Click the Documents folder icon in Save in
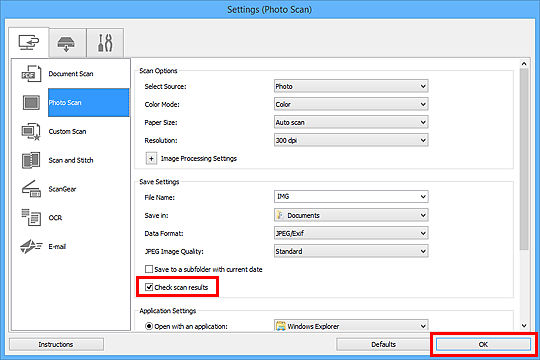The width and height of the screenshot is (540, 360). (280, 215)
